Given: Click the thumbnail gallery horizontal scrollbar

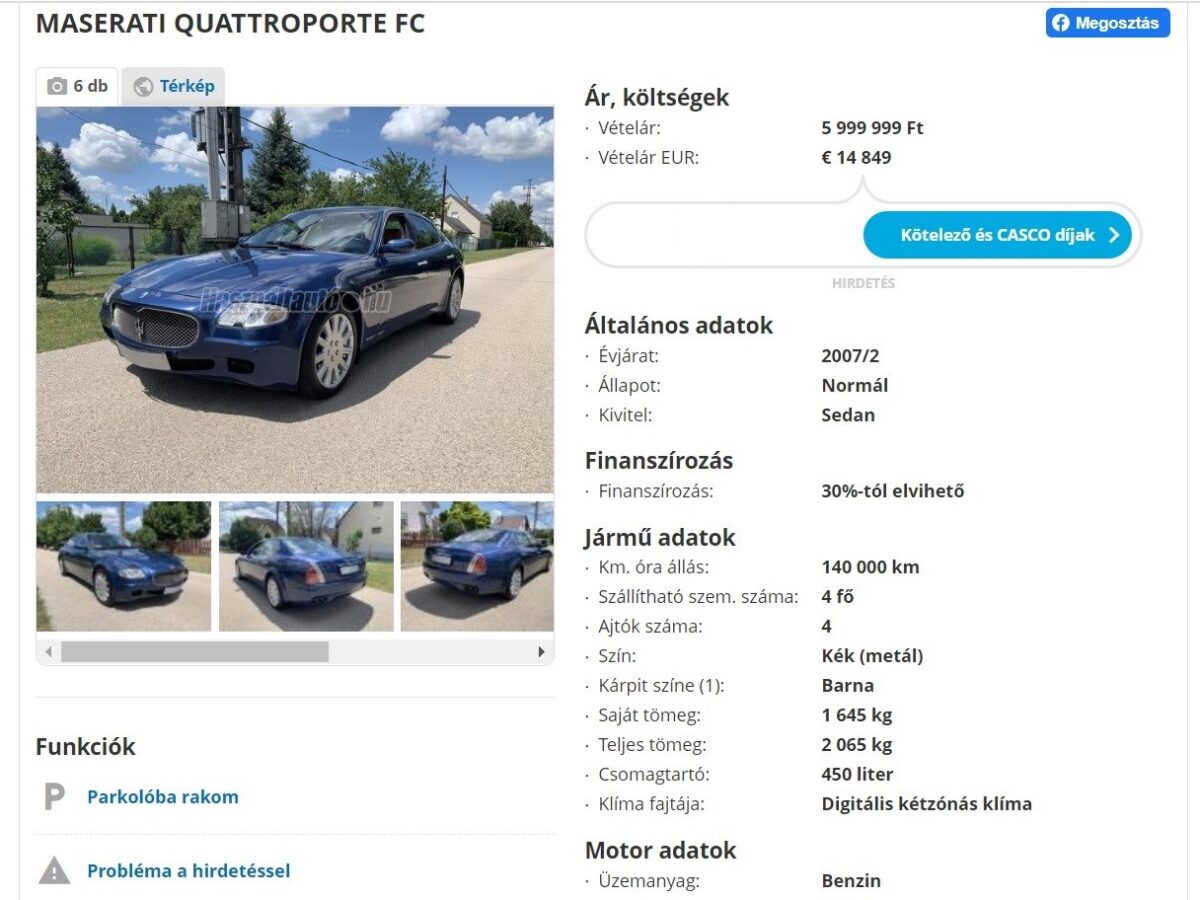Looking at the screenshot, I should [x=295, y=652].
